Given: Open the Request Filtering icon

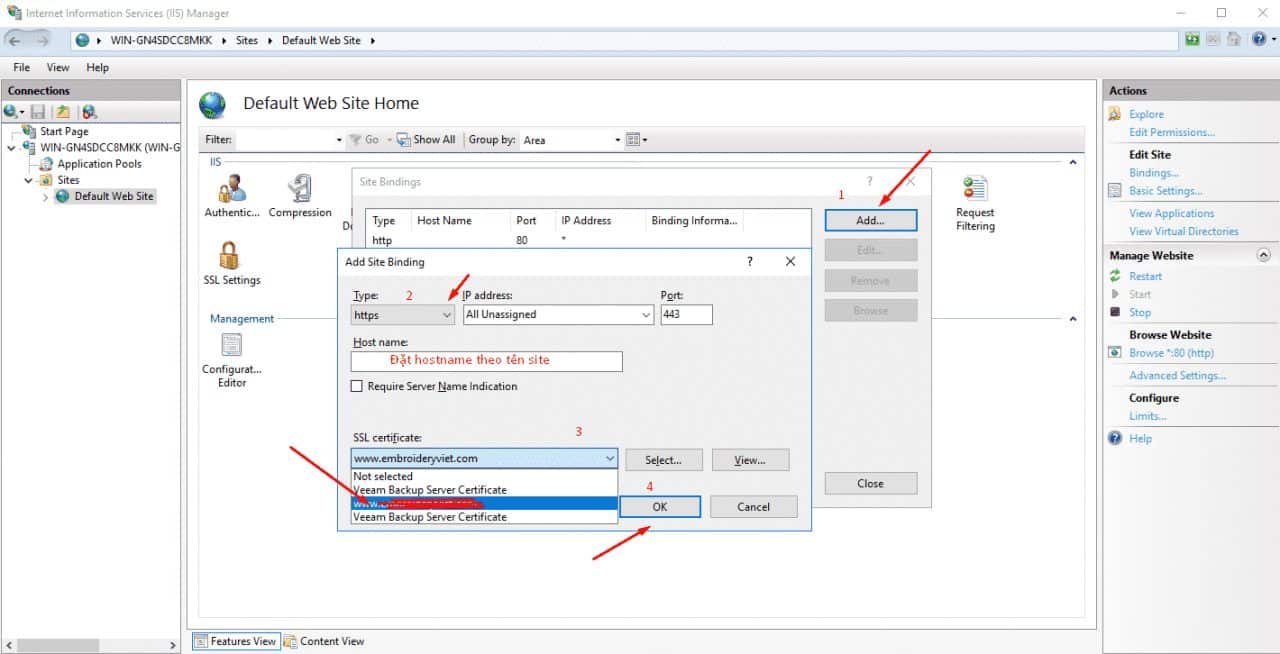Looking at the screenshot, I should (974, 188).
